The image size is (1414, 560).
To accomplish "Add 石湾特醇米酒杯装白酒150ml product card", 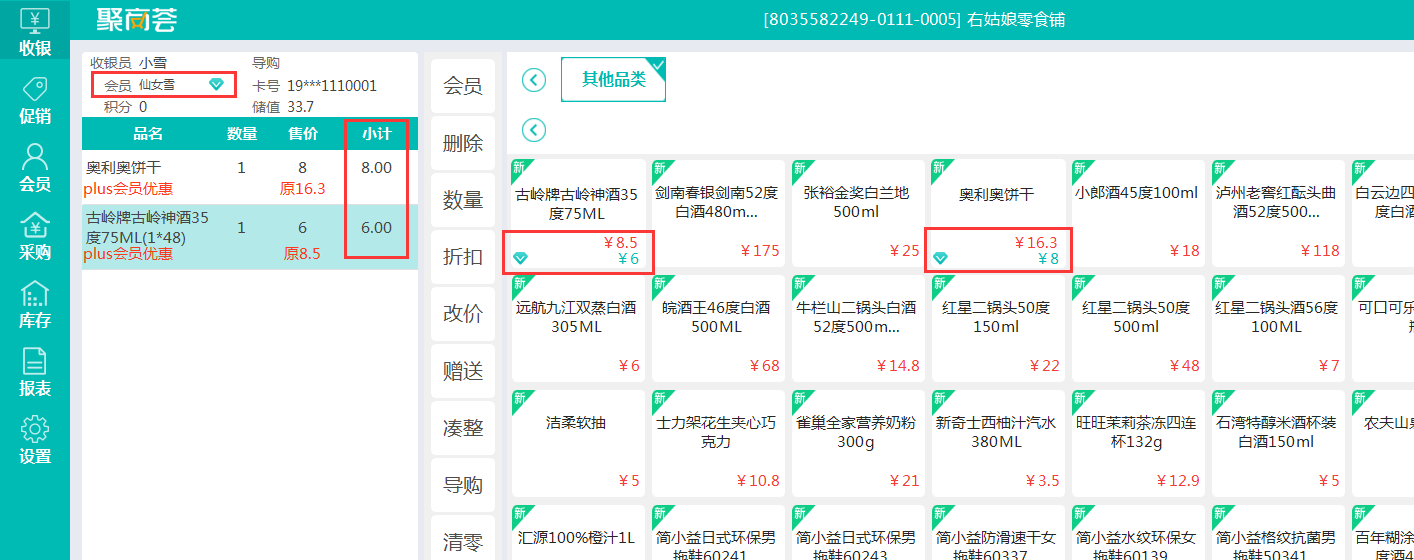I will point(1276,443).
